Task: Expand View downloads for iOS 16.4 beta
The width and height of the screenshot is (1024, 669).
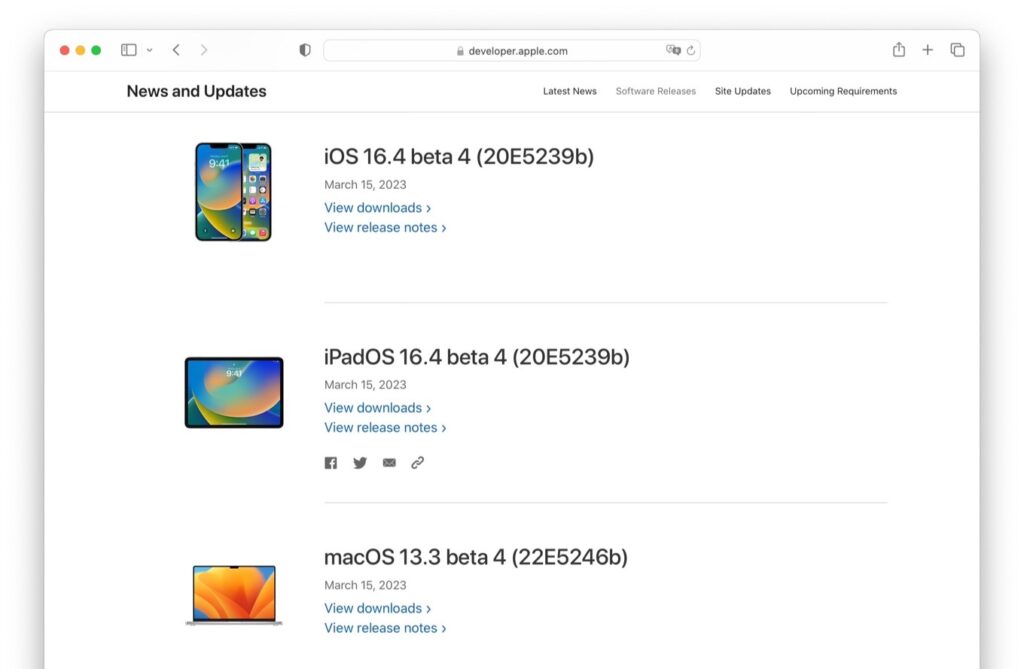Action: coord(377,207)
